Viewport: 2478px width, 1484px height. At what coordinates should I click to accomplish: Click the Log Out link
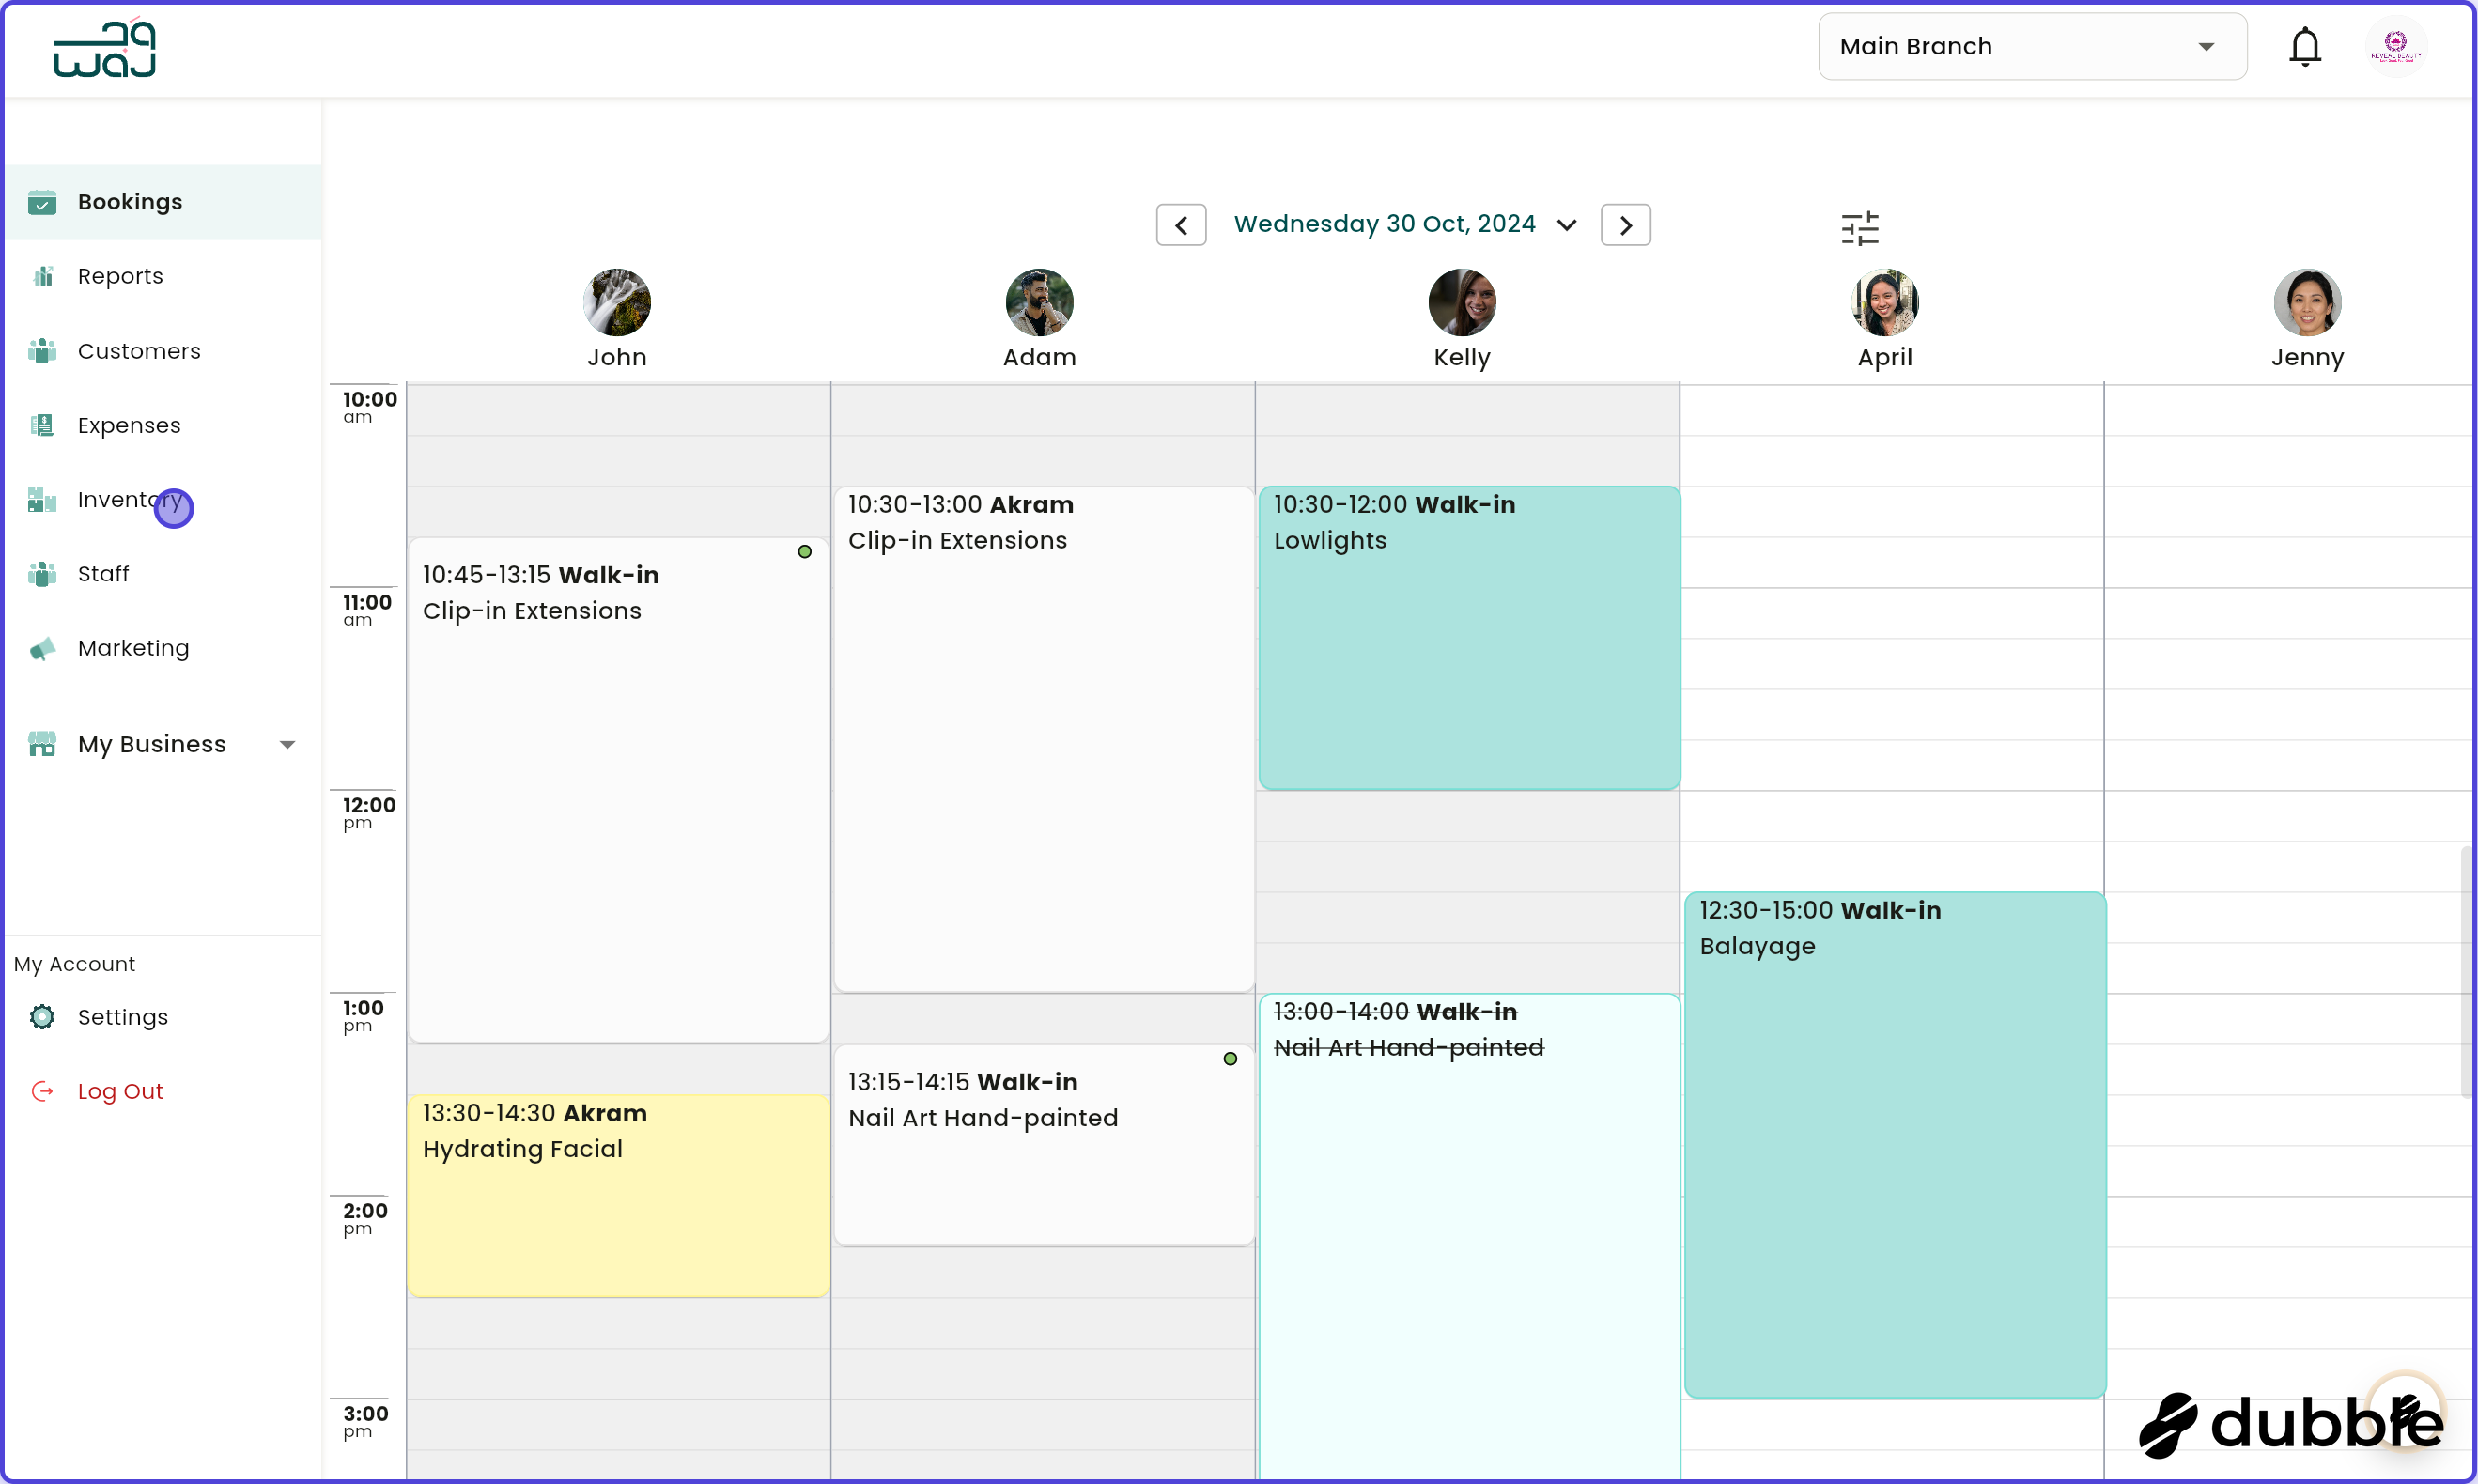pyautogui.click(x=120, y=1091)
